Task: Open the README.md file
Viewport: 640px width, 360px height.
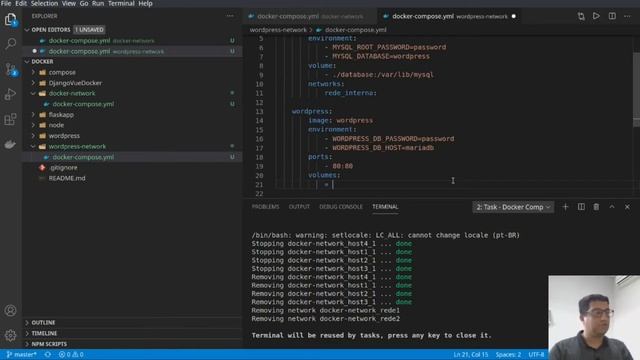Action: pos(67,178)
